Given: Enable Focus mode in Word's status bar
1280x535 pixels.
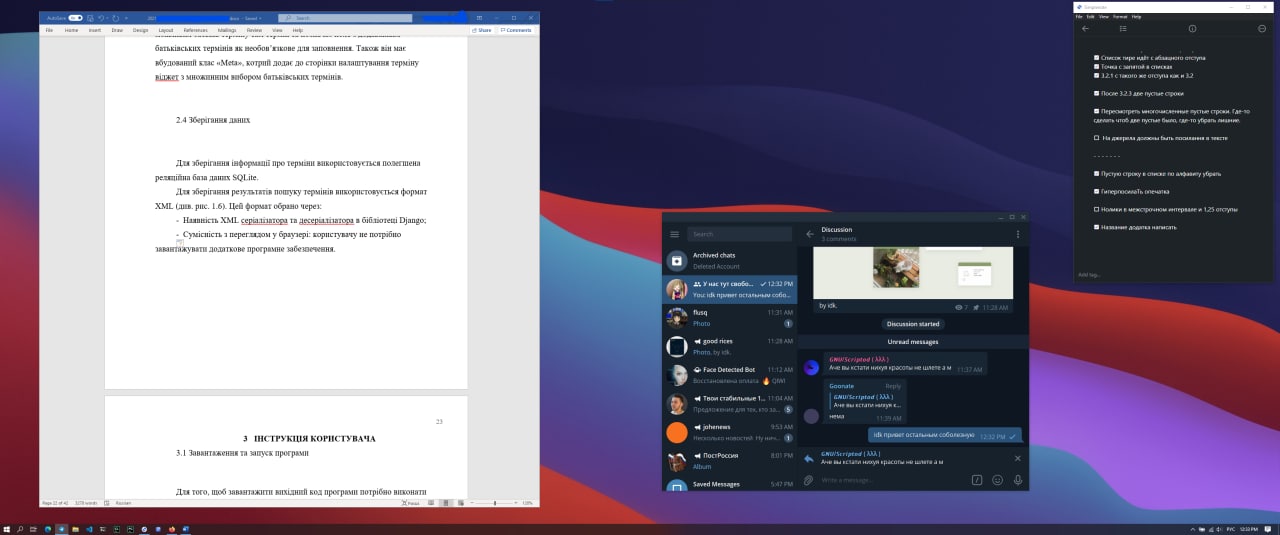Looking at the screenshot, I should pyautogui.click(x=411, y=503).
